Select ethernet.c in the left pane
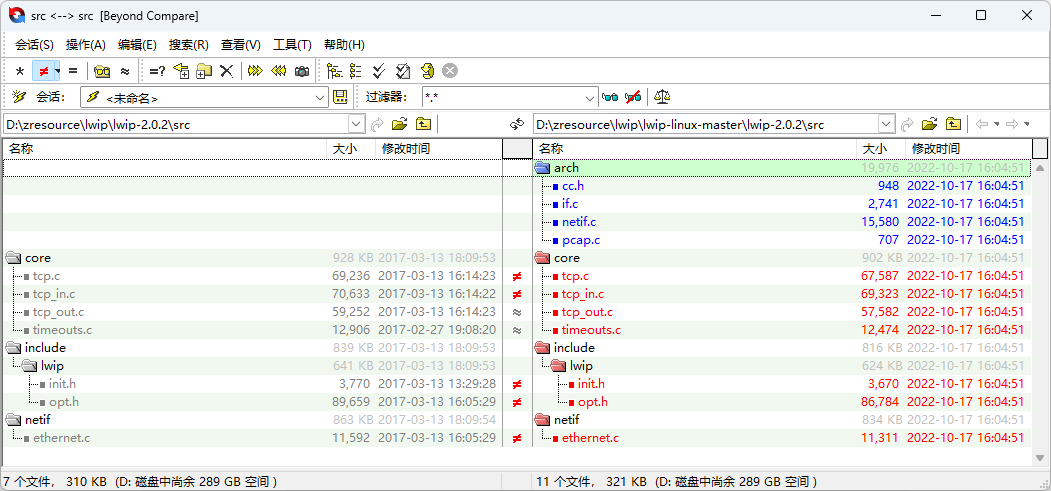 [253, 438]
